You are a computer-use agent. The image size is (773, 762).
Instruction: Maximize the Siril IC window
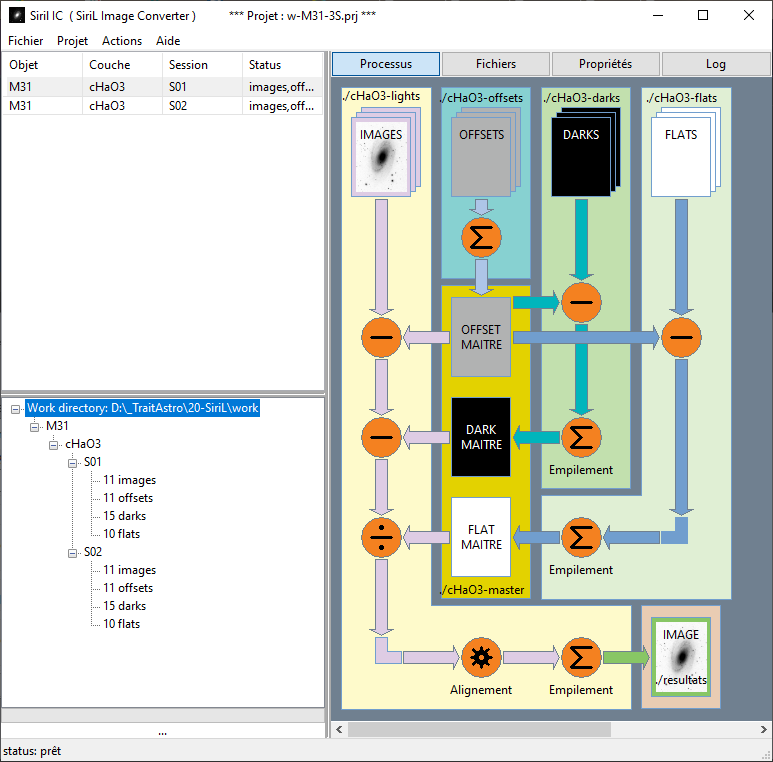click(703, 15)
